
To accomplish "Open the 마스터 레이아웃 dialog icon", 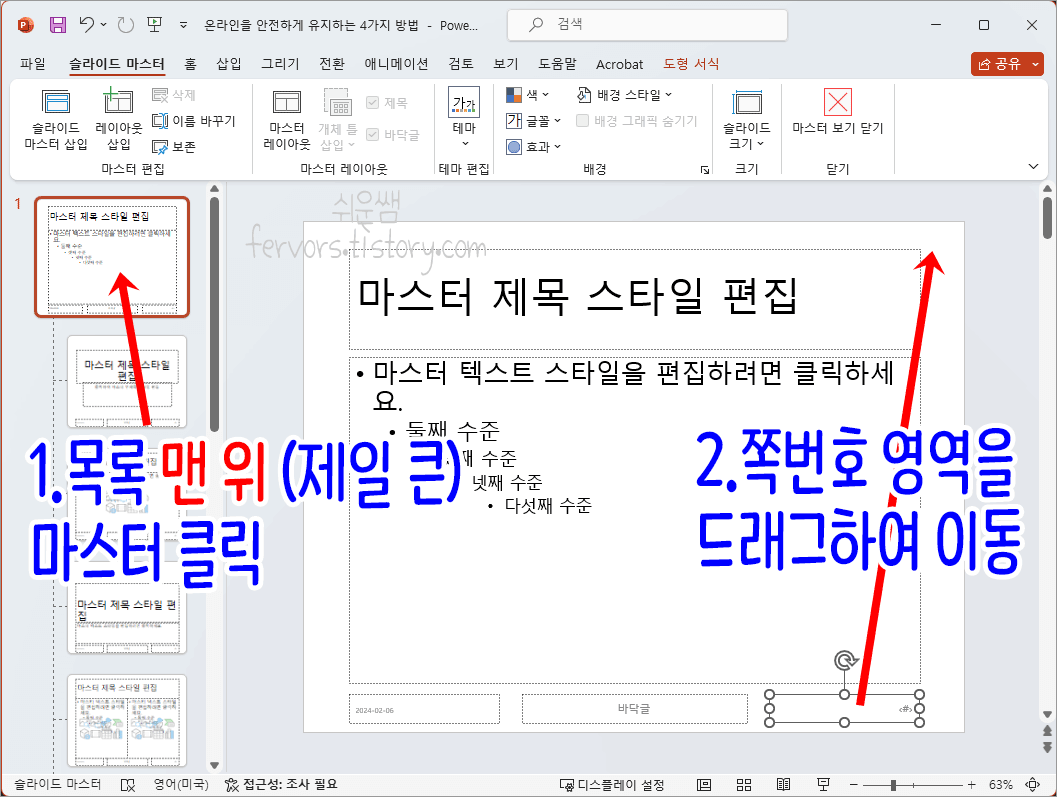I will tap(287, 120).
